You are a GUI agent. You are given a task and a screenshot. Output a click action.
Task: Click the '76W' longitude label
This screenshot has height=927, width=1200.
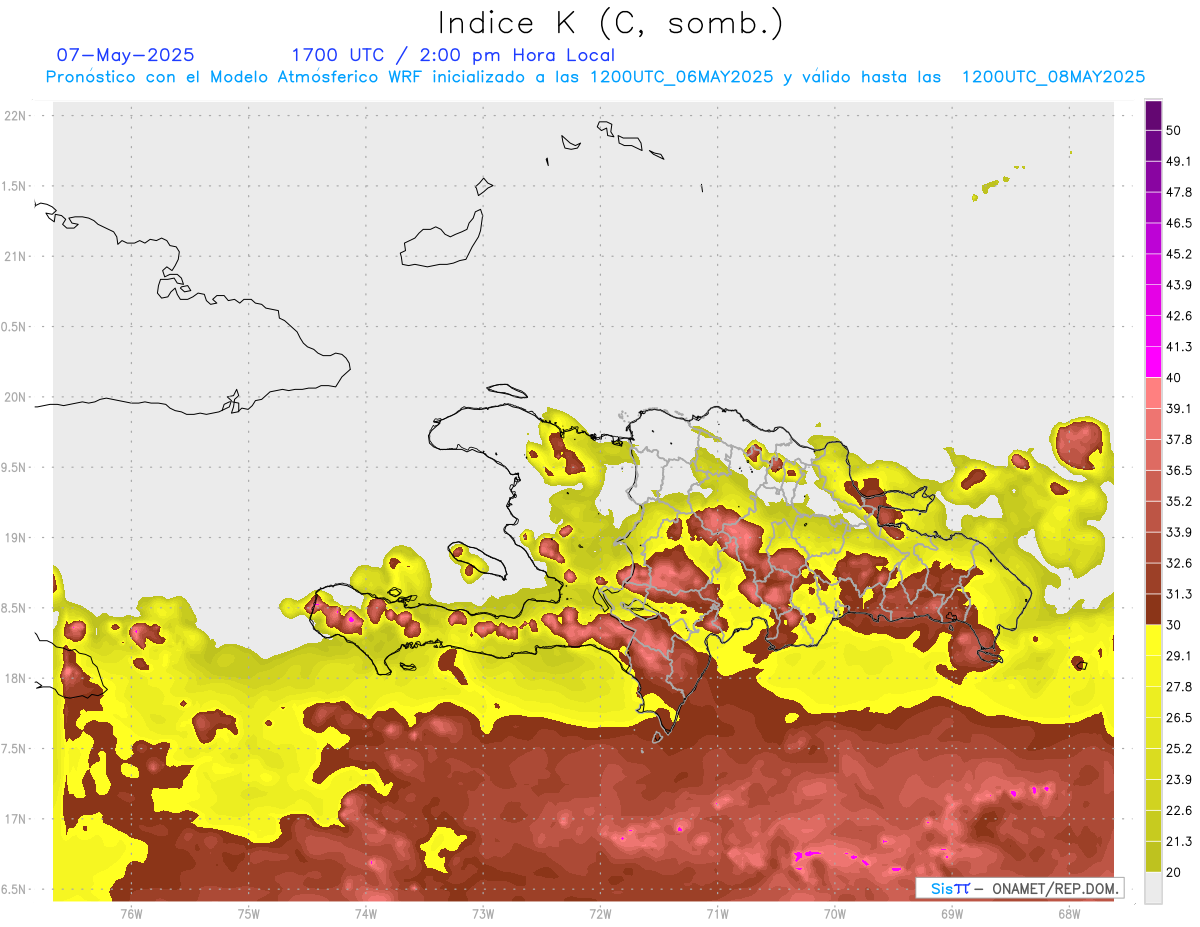click(131, 914)
